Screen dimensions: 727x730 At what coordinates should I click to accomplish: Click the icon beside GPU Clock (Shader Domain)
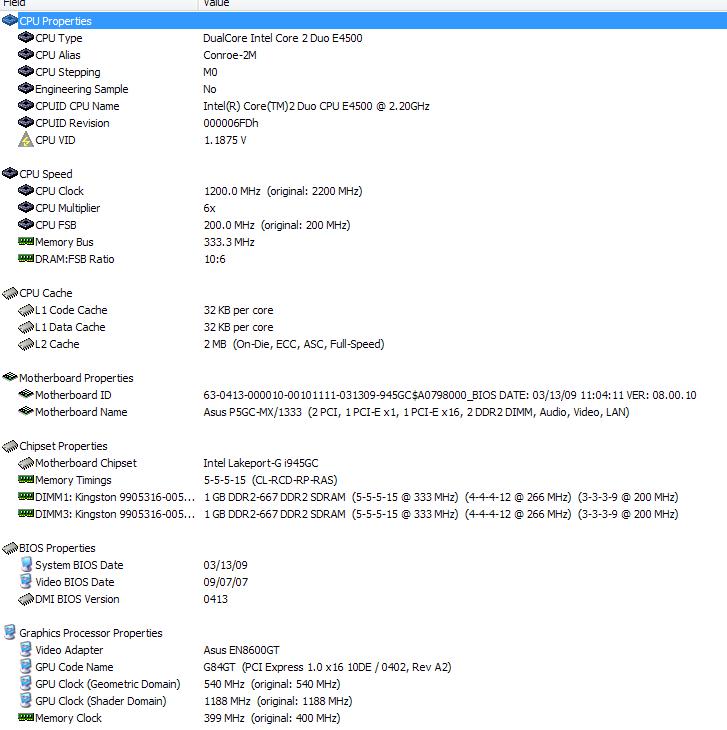[x=27, y=700]
